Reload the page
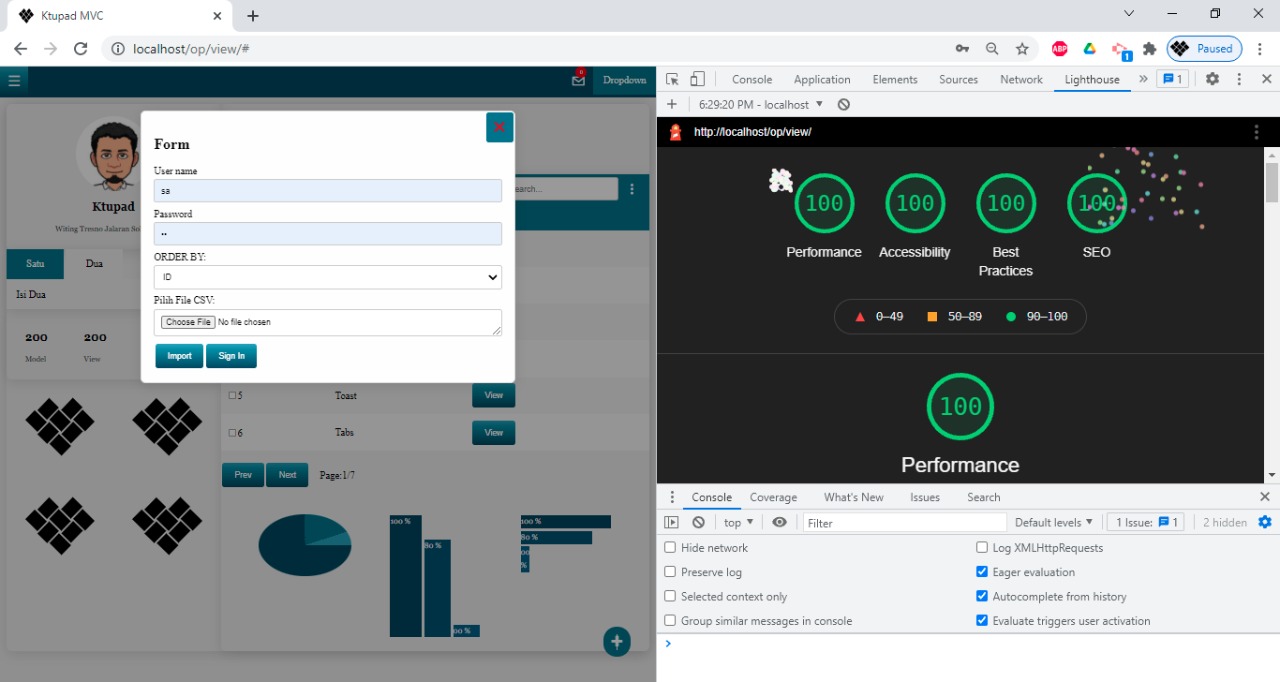 tap(81, 48)
